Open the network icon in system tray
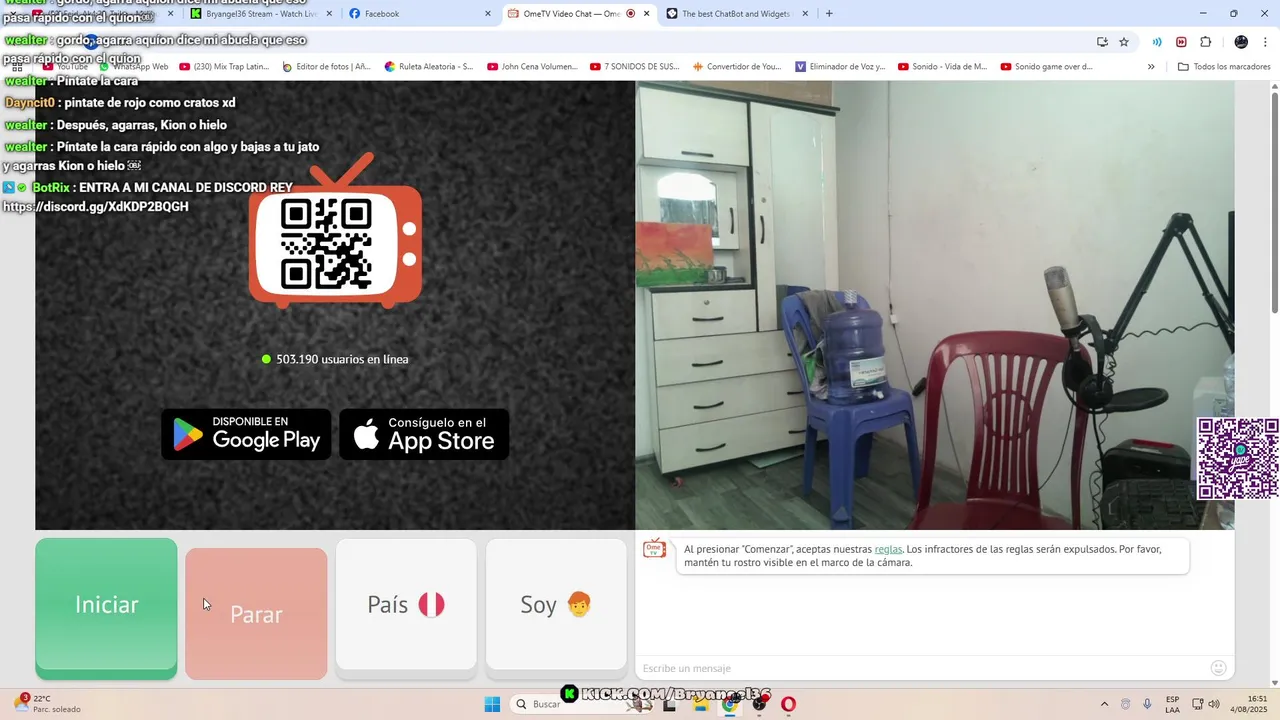This screenshot has width=1280, height=720. (1196, 704)
